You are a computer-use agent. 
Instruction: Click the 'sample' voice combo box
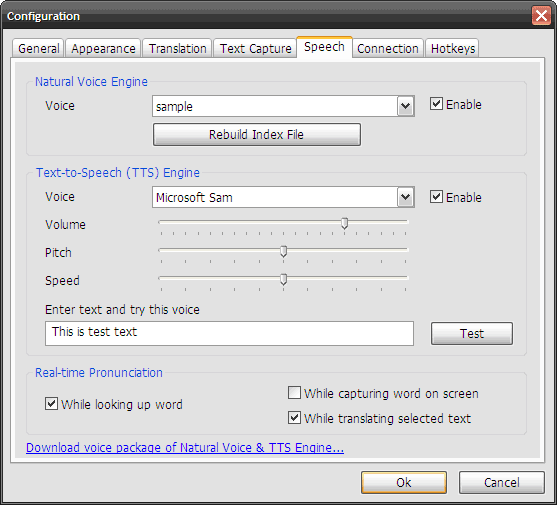283,106
